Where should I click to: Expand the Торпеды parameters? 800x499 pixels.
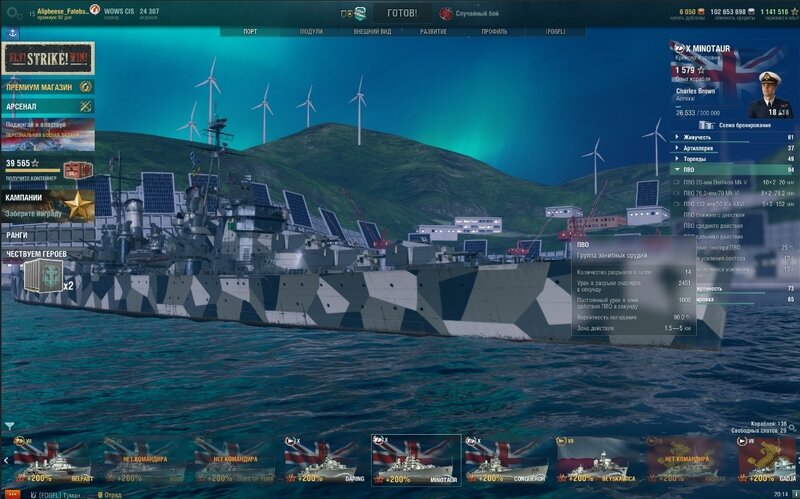[734, 159]
